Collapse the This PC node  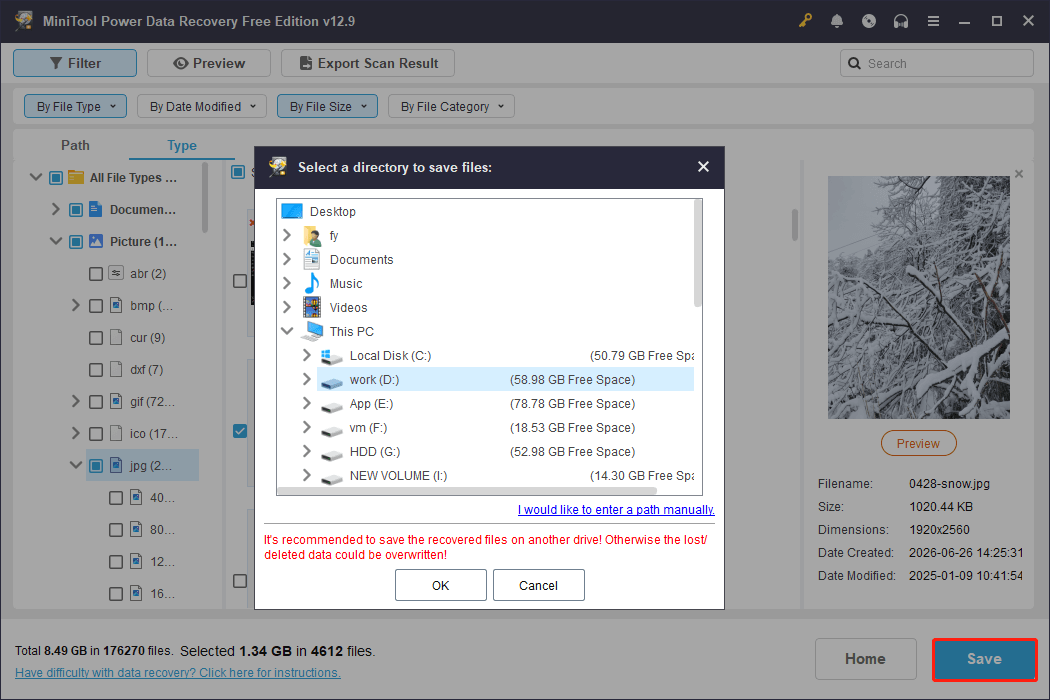click(x=287, y=331)
